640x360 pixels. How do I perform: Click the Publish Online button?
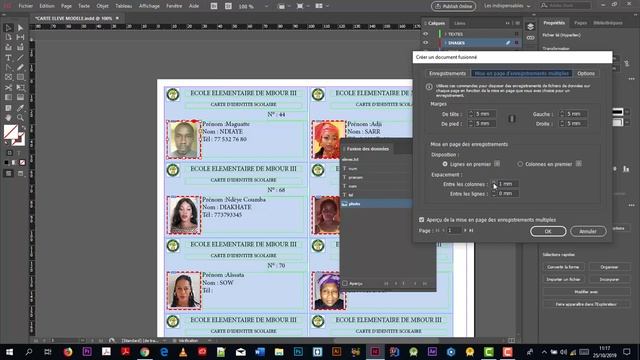453,6
